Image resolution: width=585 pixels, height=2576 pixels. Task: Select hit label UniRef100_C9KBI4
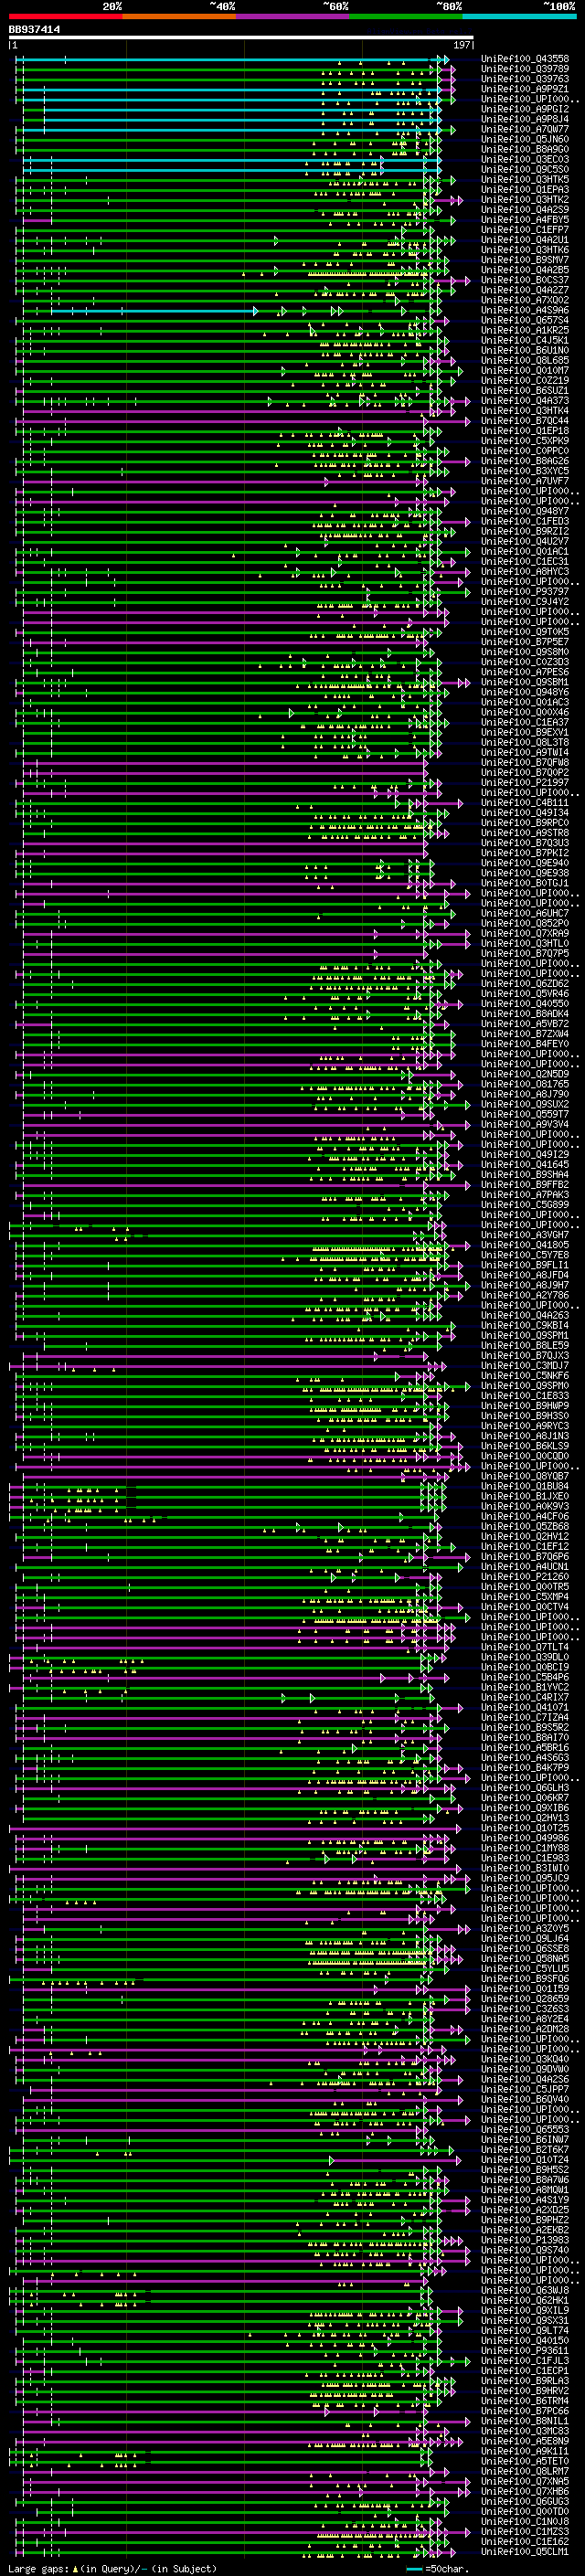point(525,1325)
